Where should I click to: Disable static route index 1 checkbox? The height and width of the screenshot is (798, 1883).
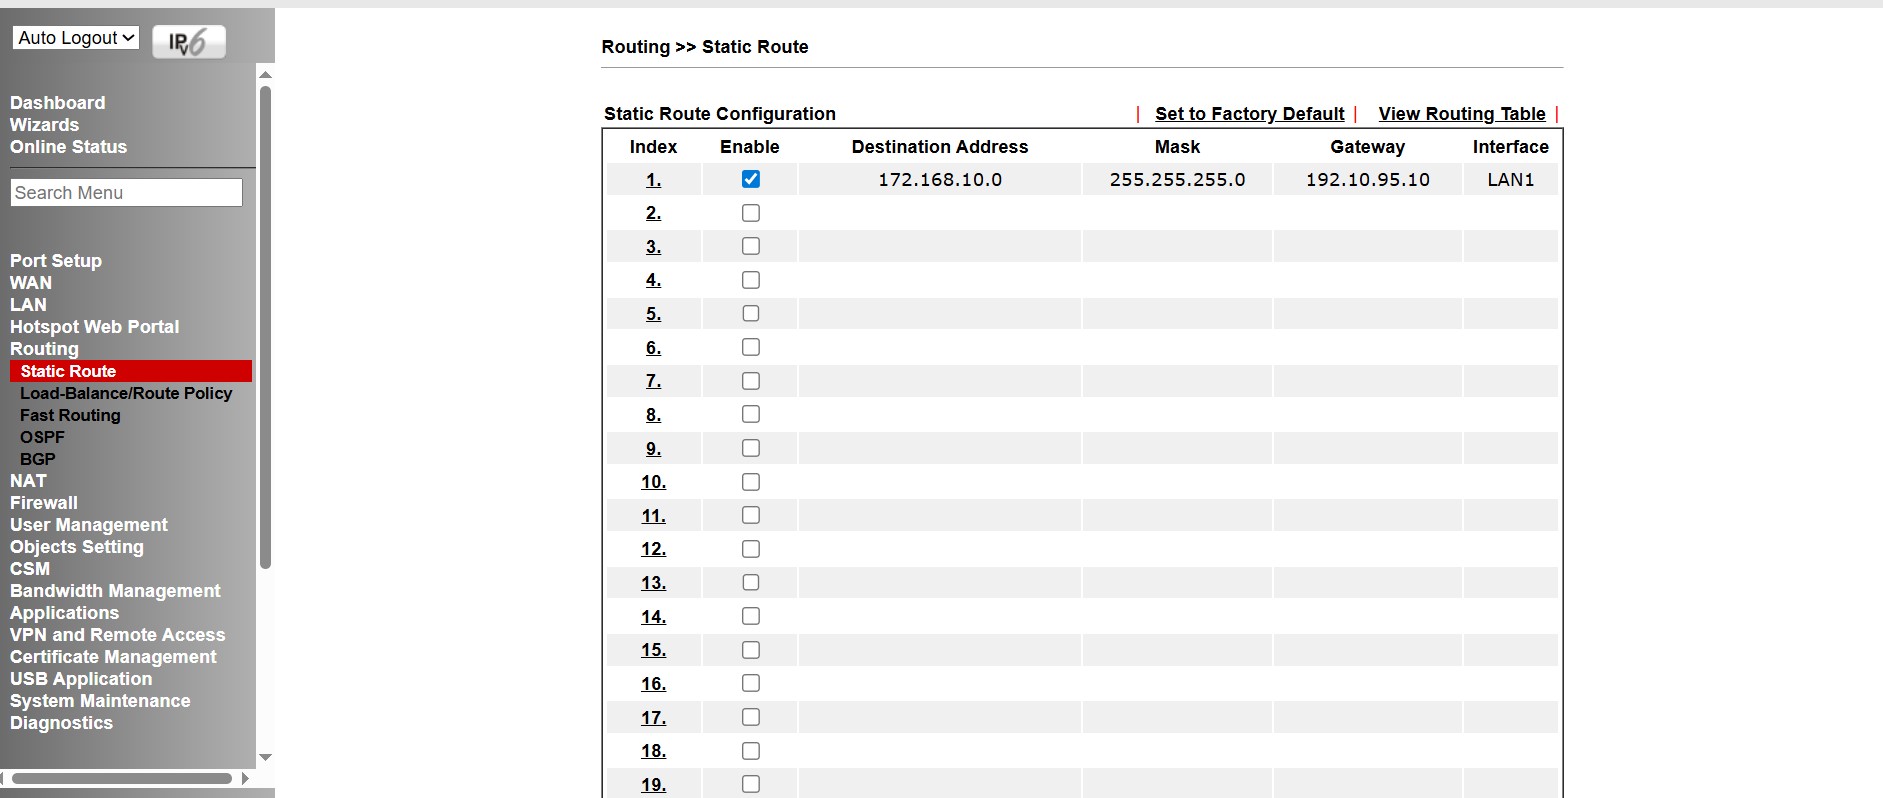pyautogui.click(x=751, y=179)
